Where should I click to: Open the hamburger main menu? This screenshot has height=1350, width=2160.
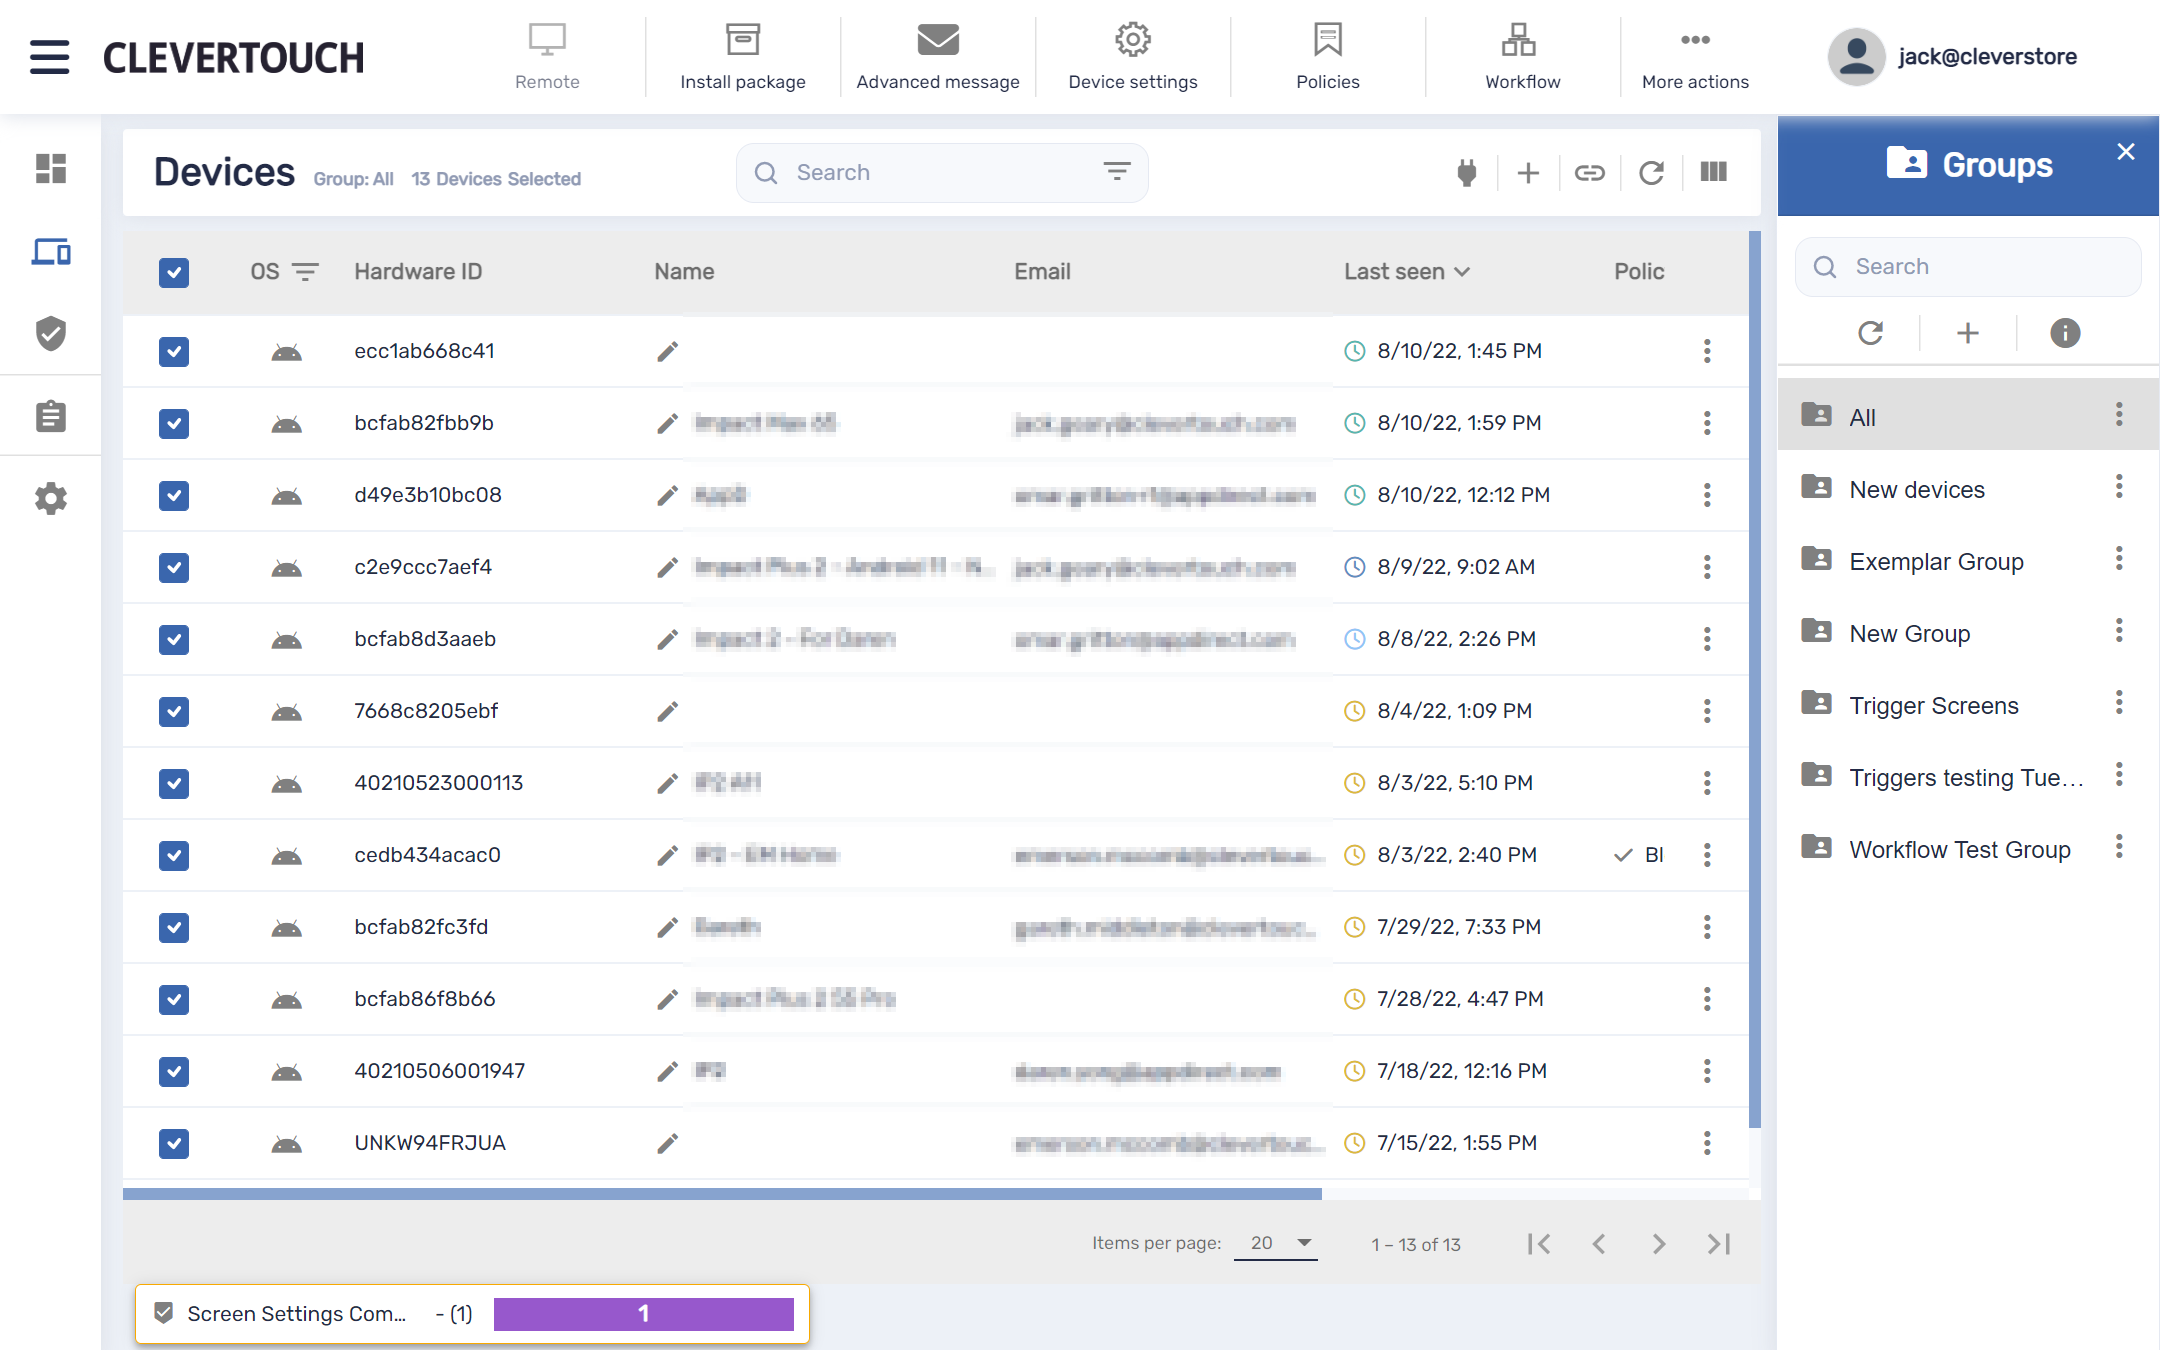pyautogui.click(x=49, y=57)
